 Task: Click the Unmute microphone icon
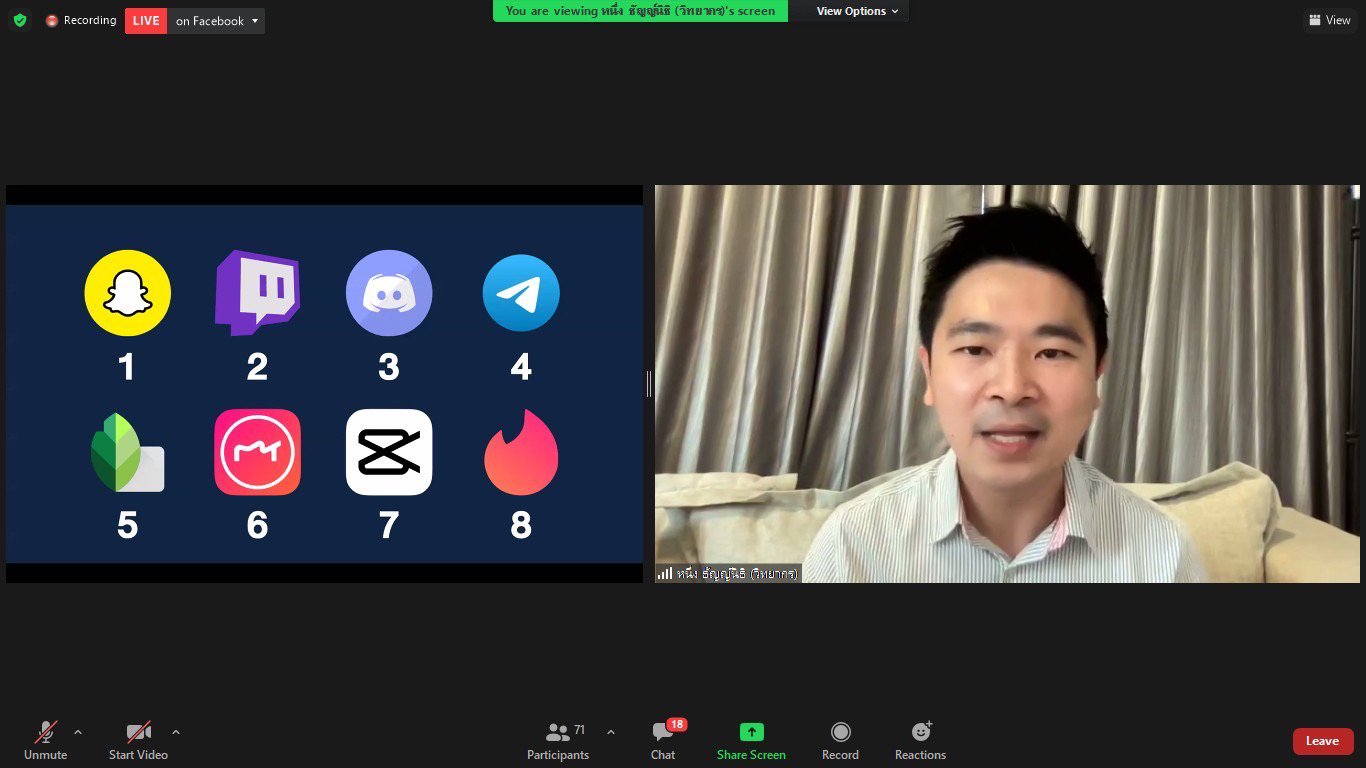click(x=45, y=731)
